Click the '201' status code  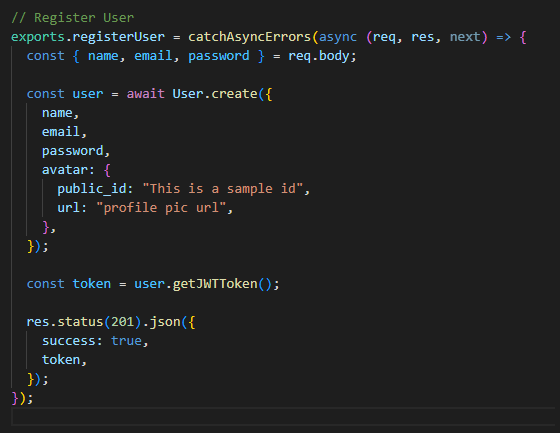click(x=122, y=322)
